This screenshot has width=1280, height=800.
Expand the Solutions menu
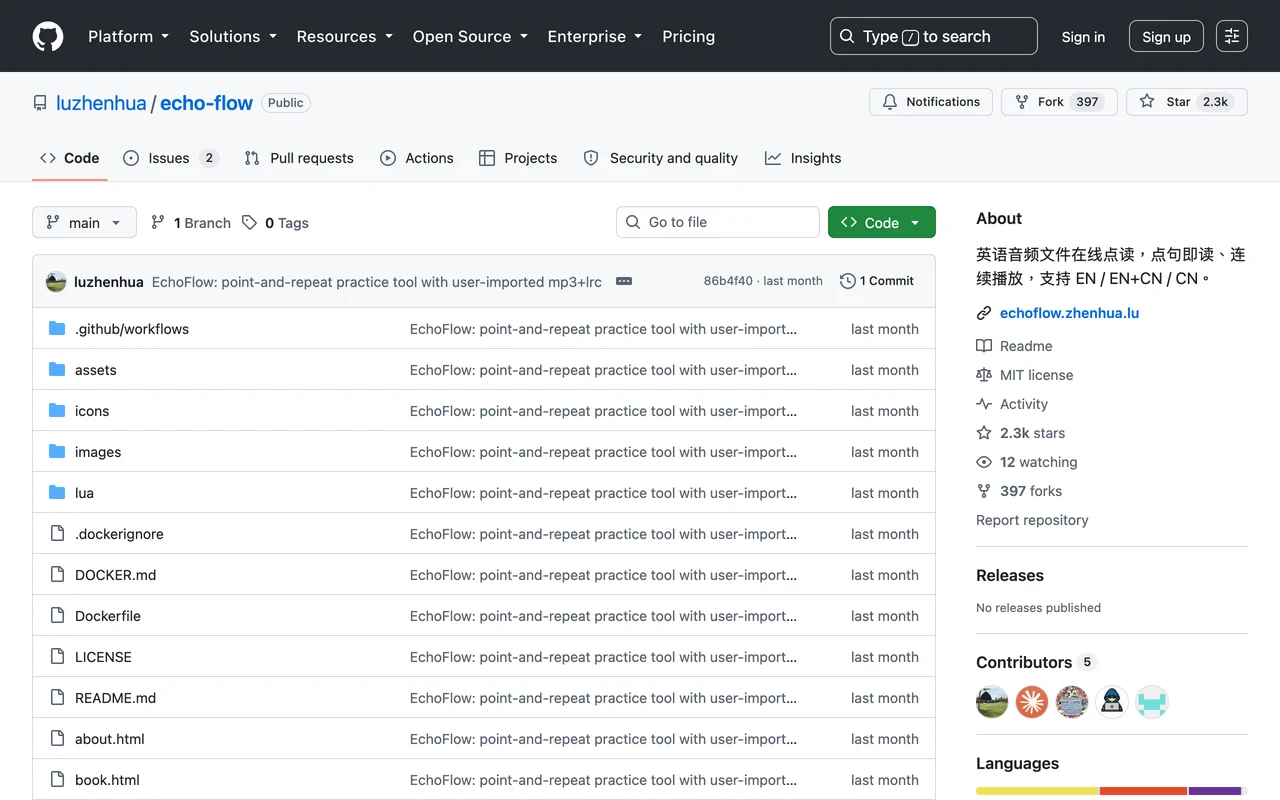(x=232, y=36)
